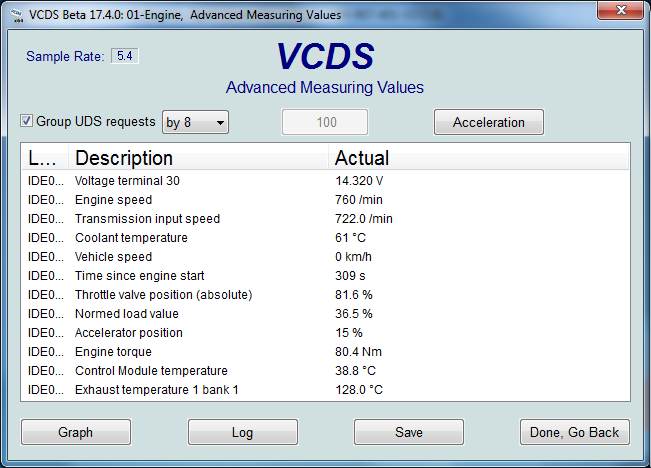Click the L... column header
The image size is (651, 468).
tap(45, 158)
